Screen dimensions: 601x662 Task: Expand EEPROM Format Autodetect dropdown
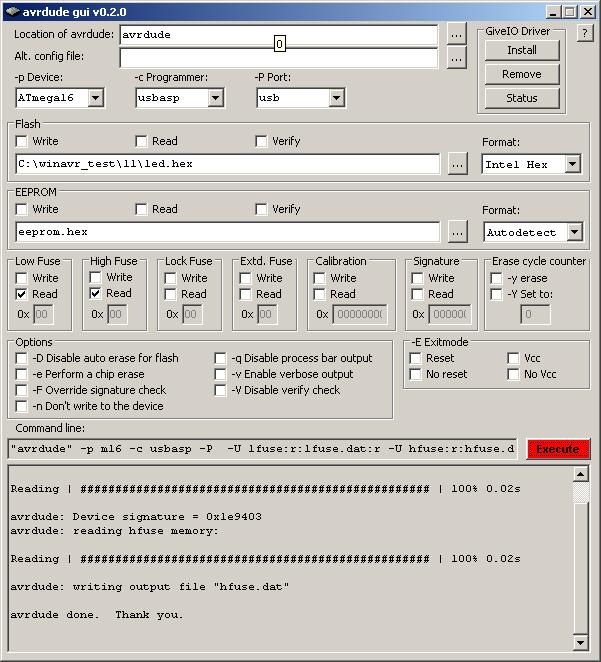tap(575, 232)
